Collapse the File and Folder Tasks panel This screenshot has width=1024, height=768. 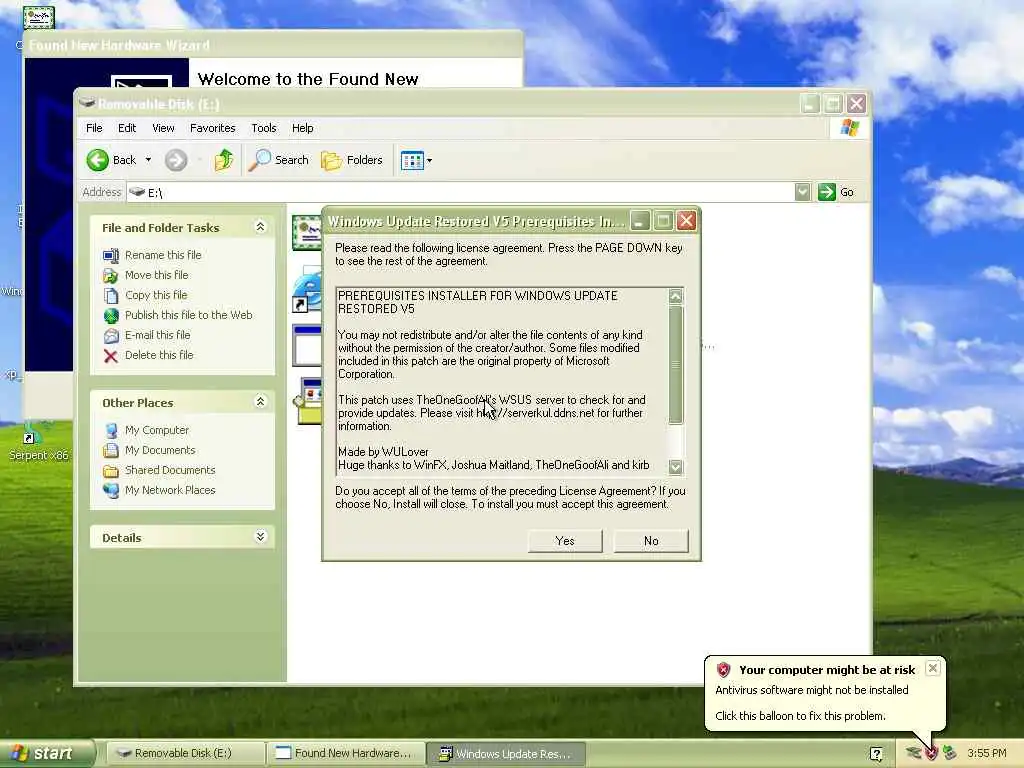(260, 227)
